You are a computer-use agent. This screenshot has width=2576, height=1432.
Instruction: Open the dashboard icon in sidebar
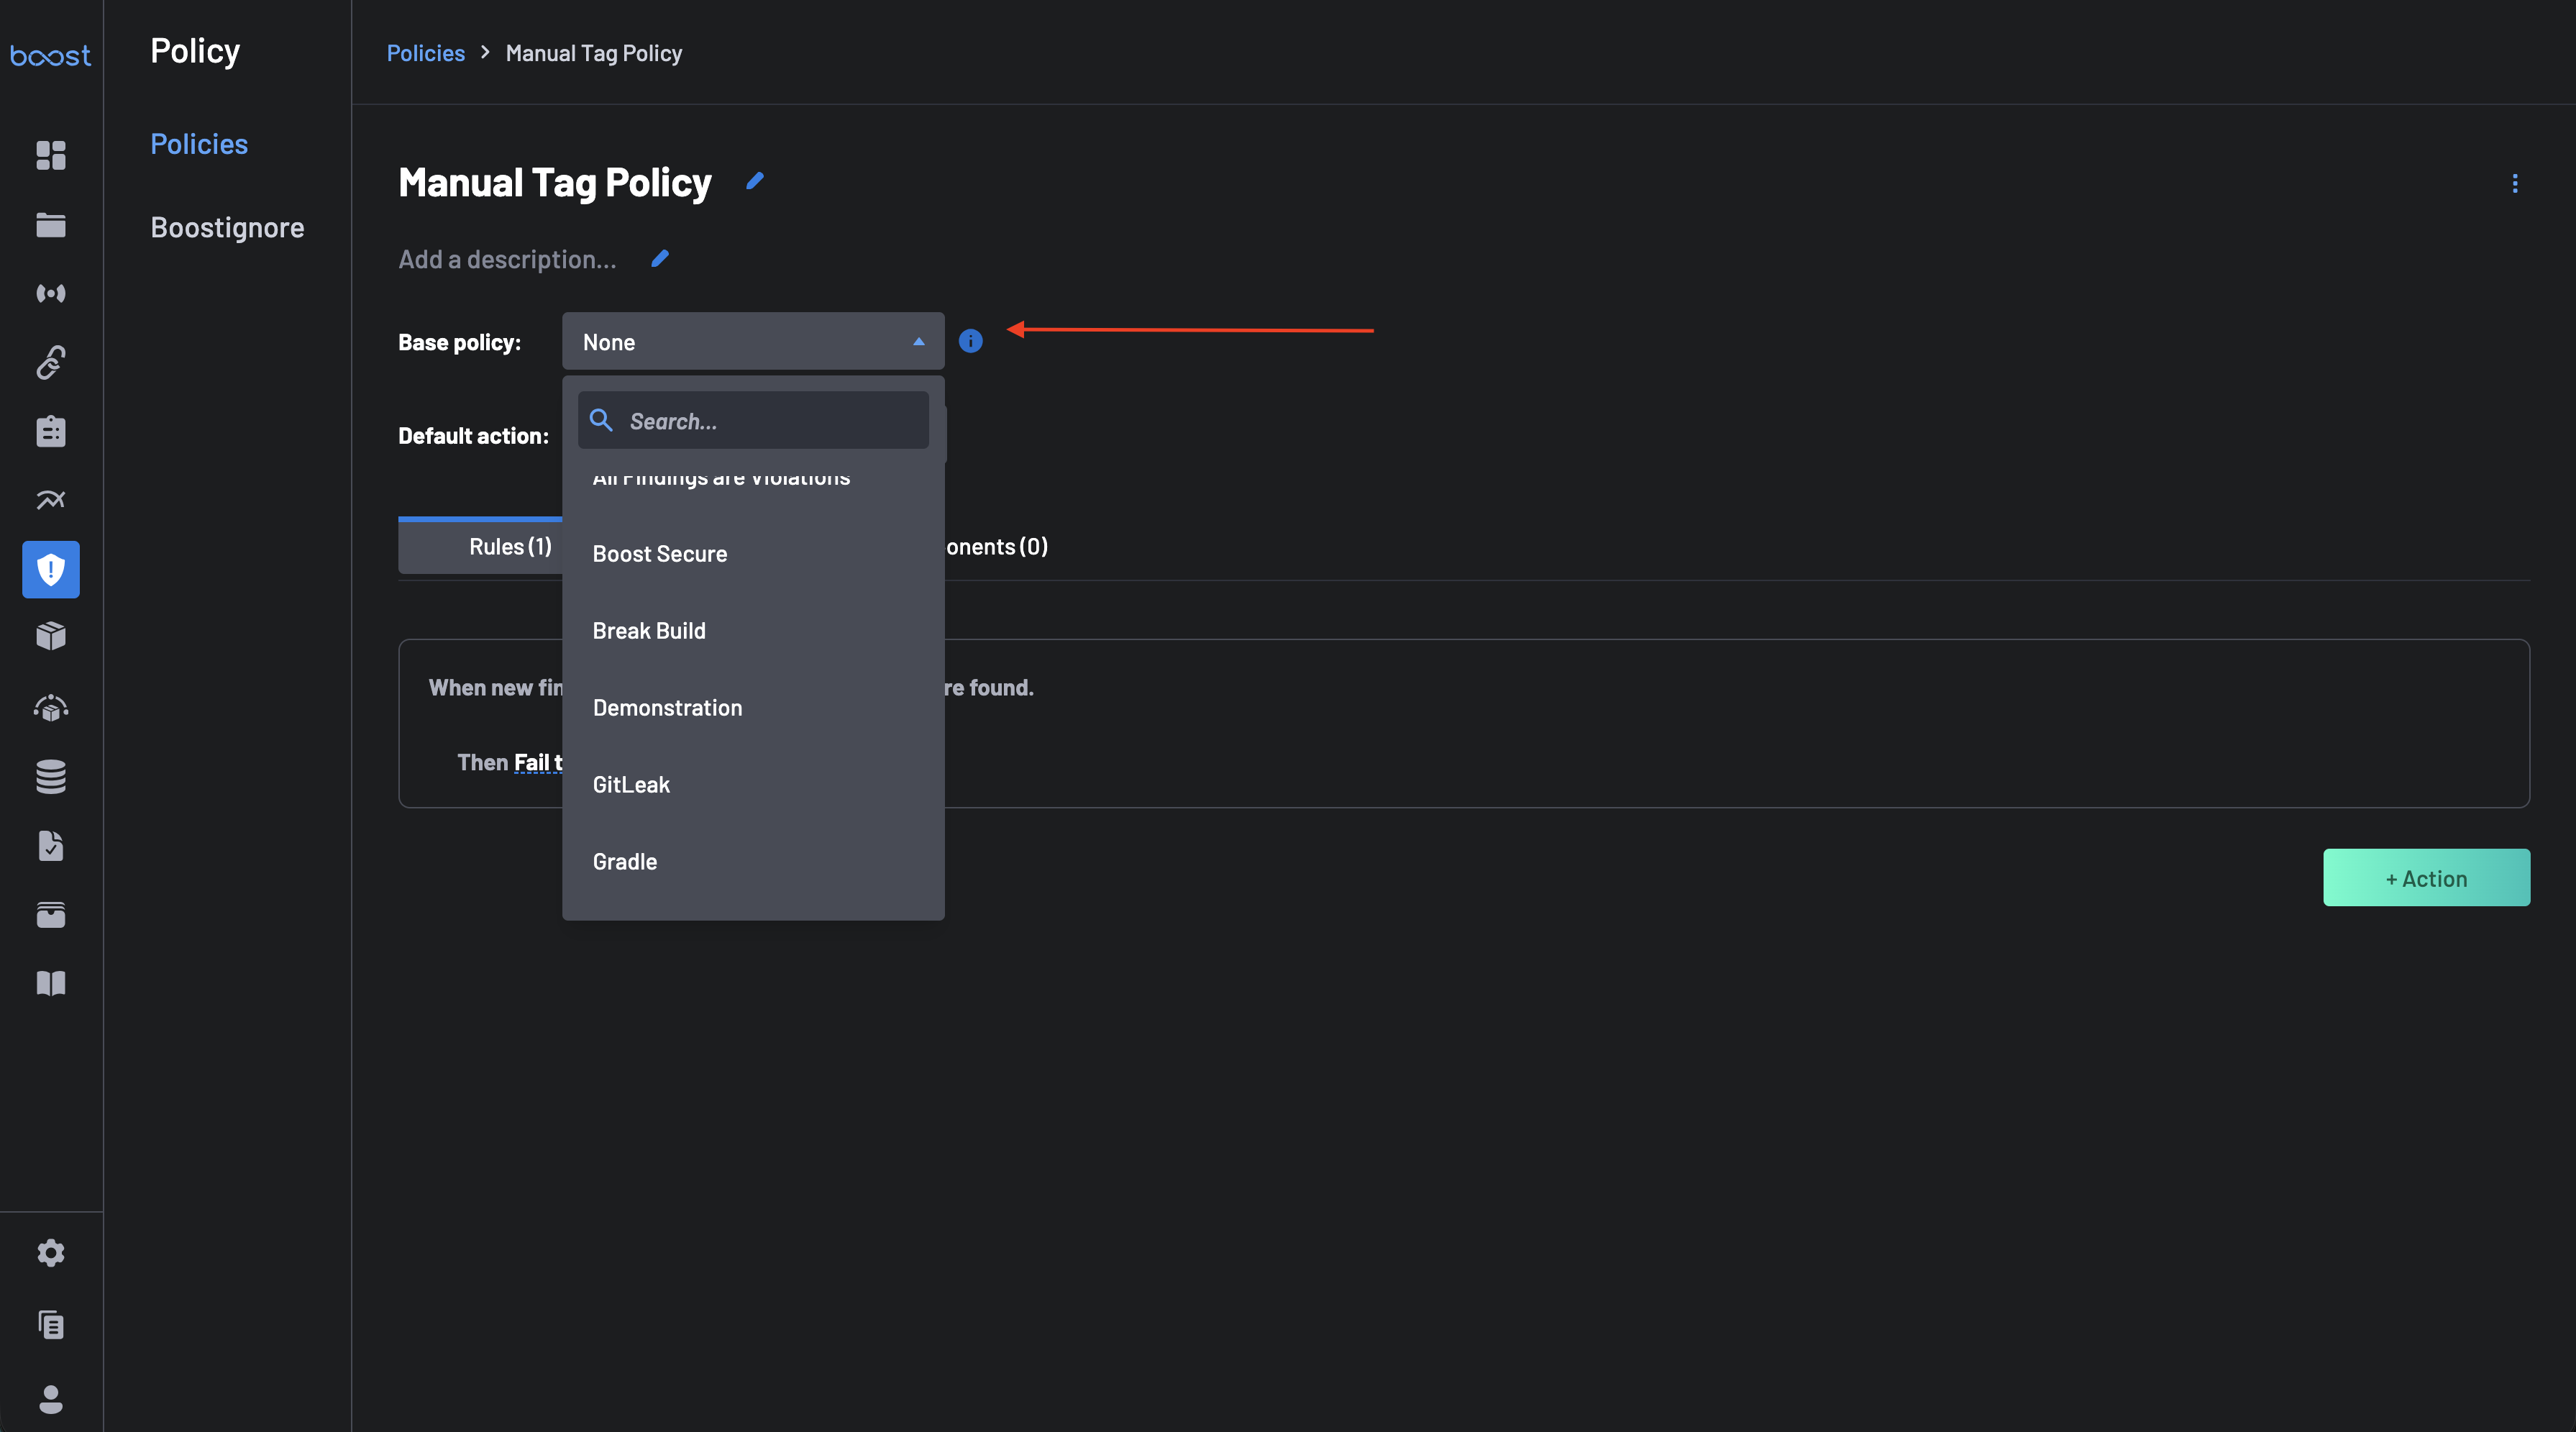[x=51, y=155]
